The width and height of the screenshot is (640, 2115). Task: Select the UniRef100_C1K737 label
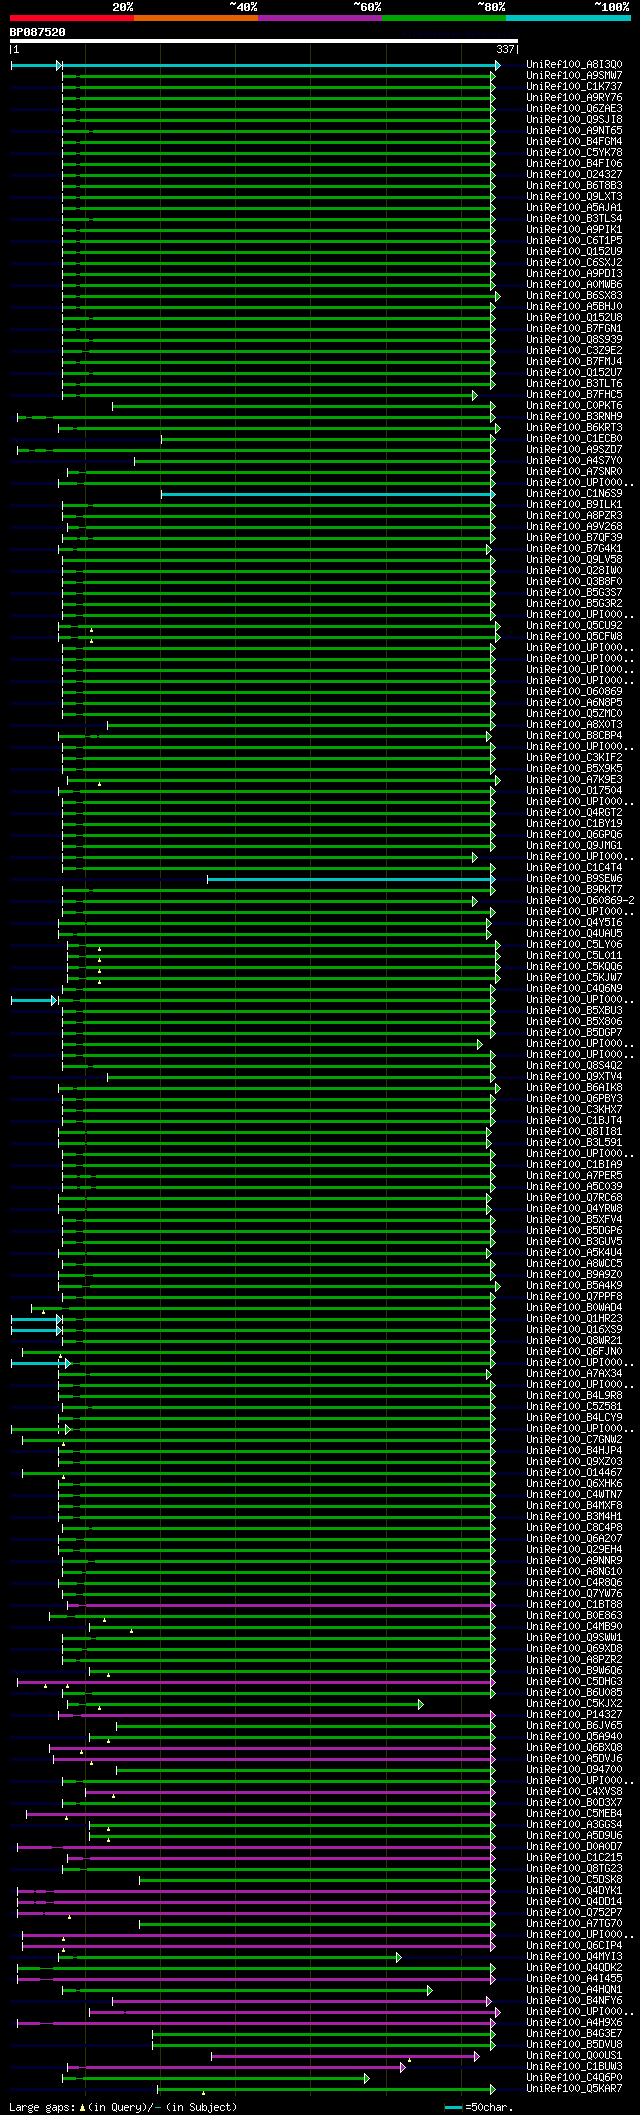tap(574, 87)
